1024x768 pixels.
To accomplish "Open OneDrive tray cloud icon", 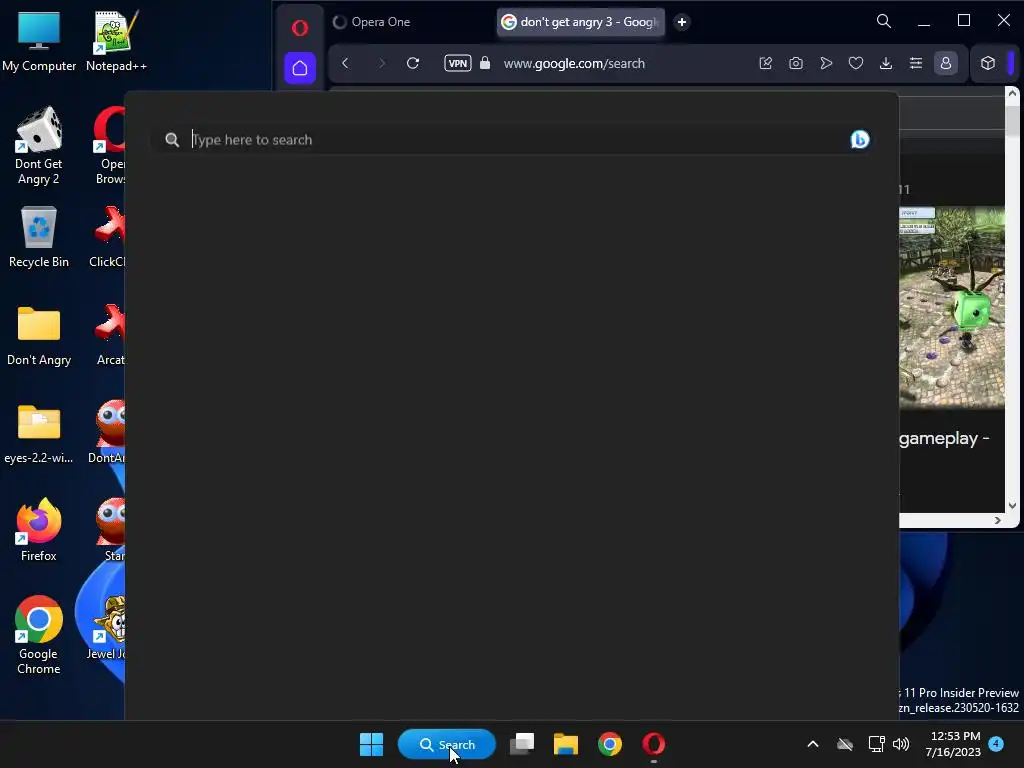I will (845, 744).
